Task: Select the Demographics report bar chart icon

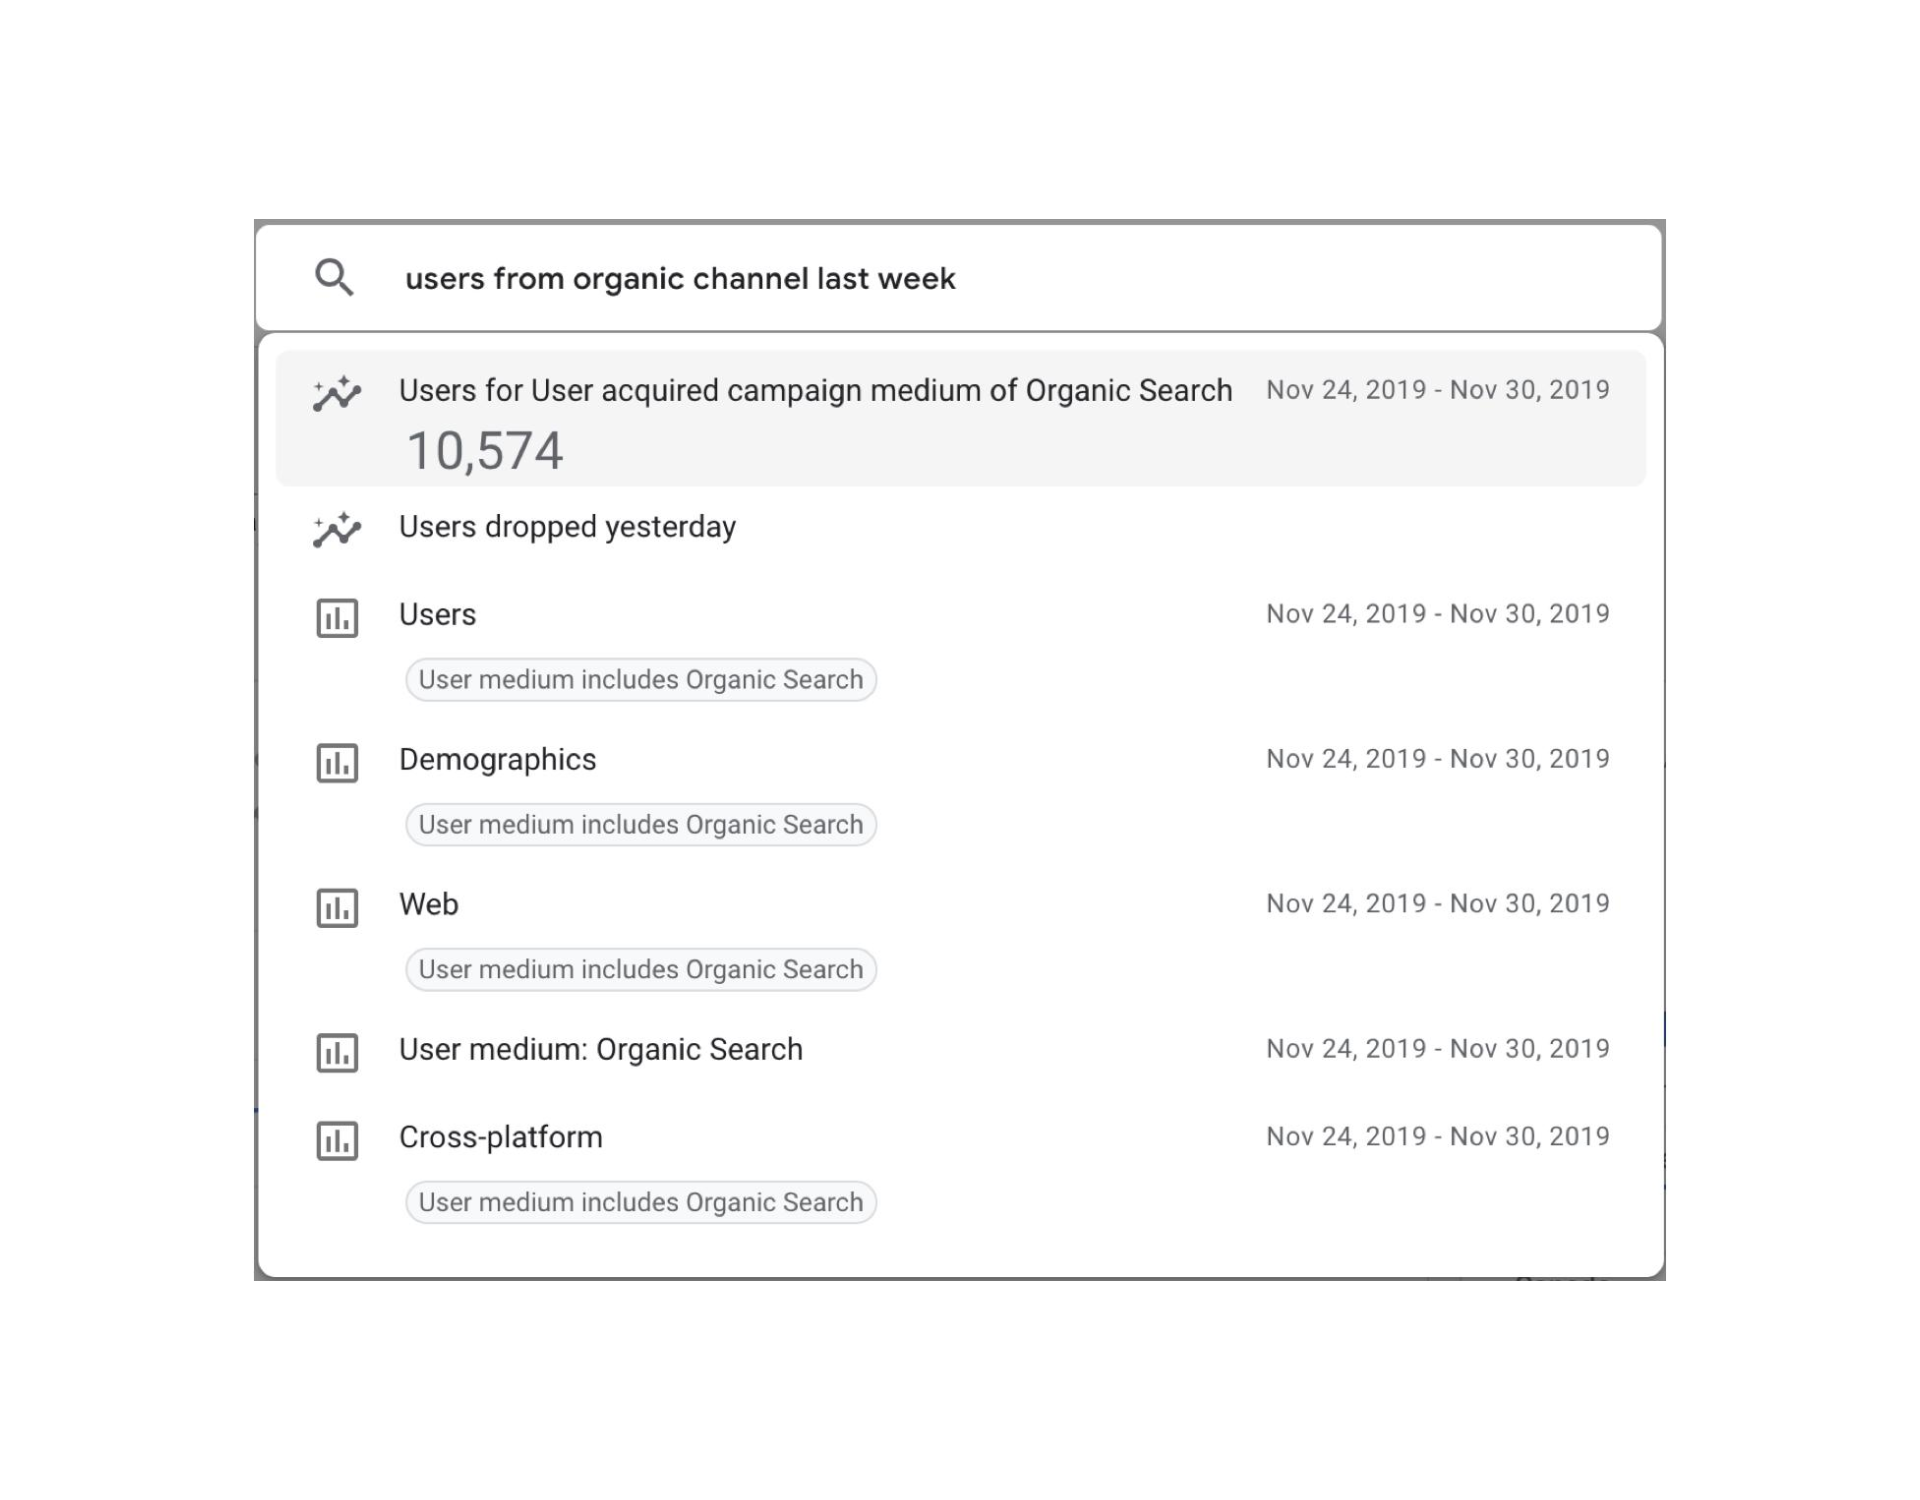Action: (x=337, y=763)
